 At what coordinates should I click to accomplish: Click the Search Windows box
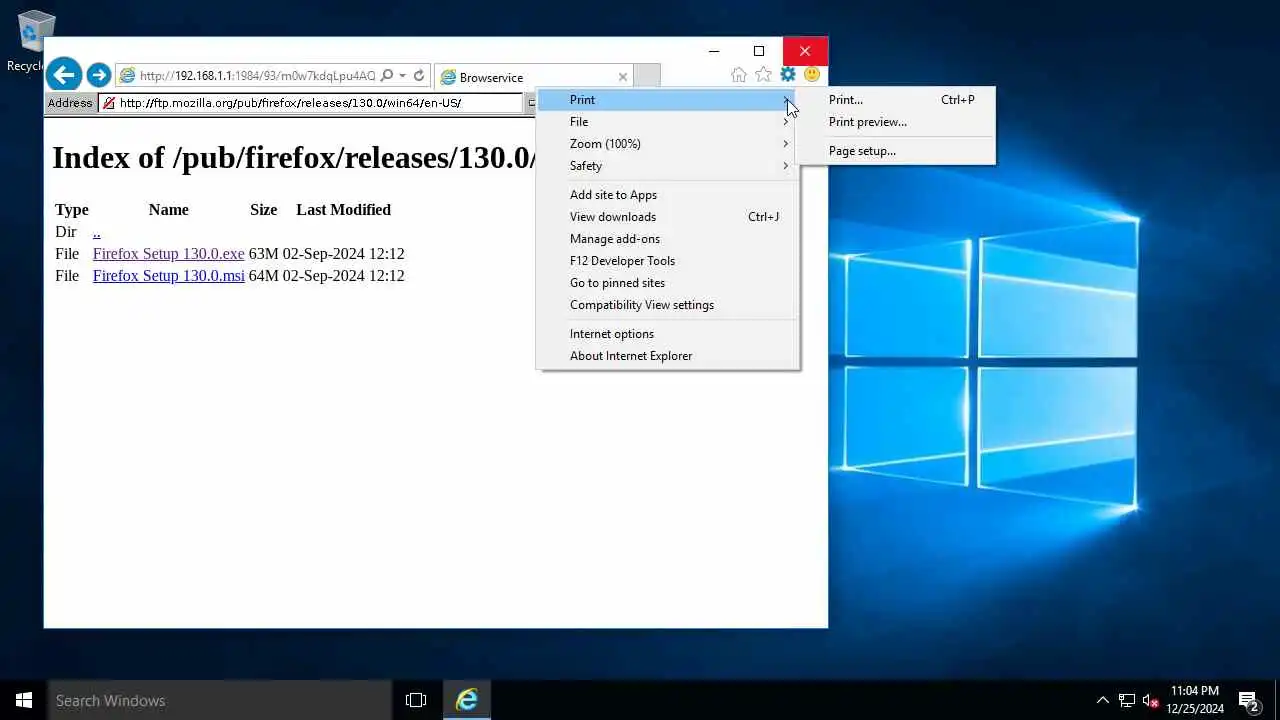pos(220,700)
